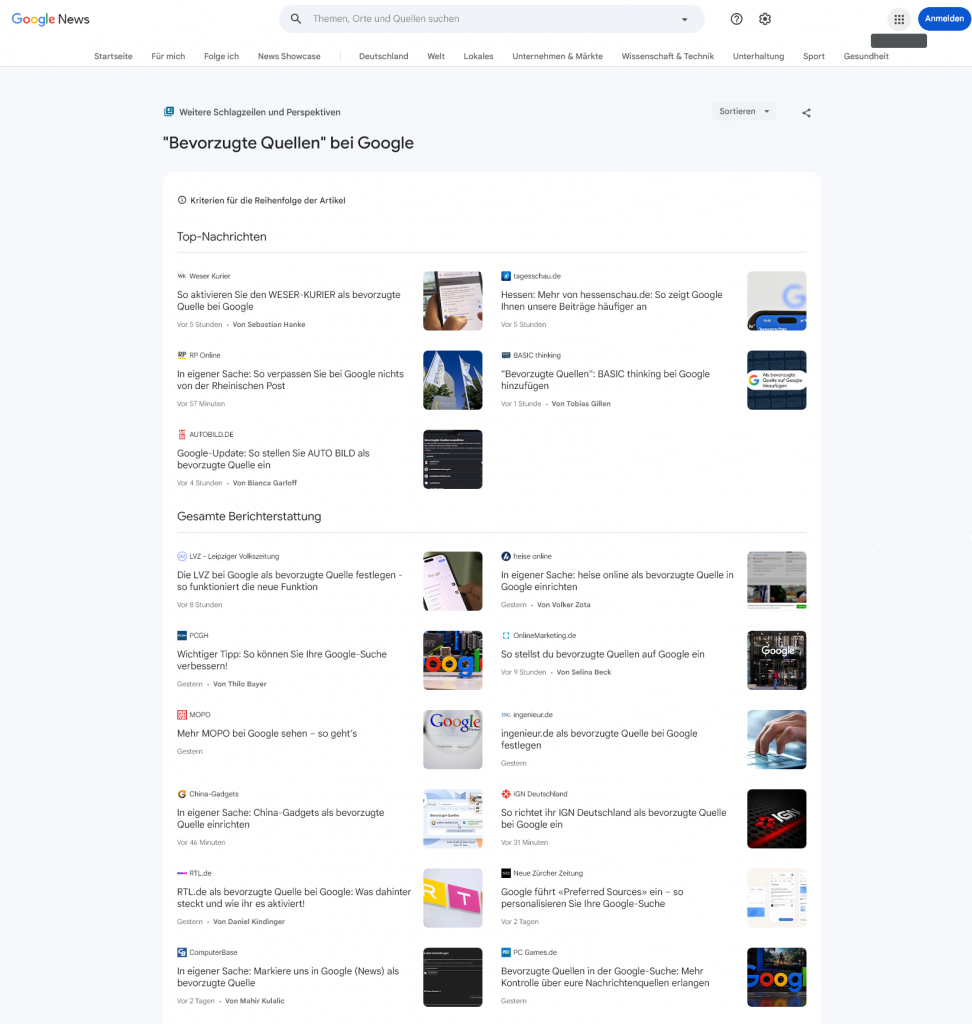Click in the search input field

[490, 19]
